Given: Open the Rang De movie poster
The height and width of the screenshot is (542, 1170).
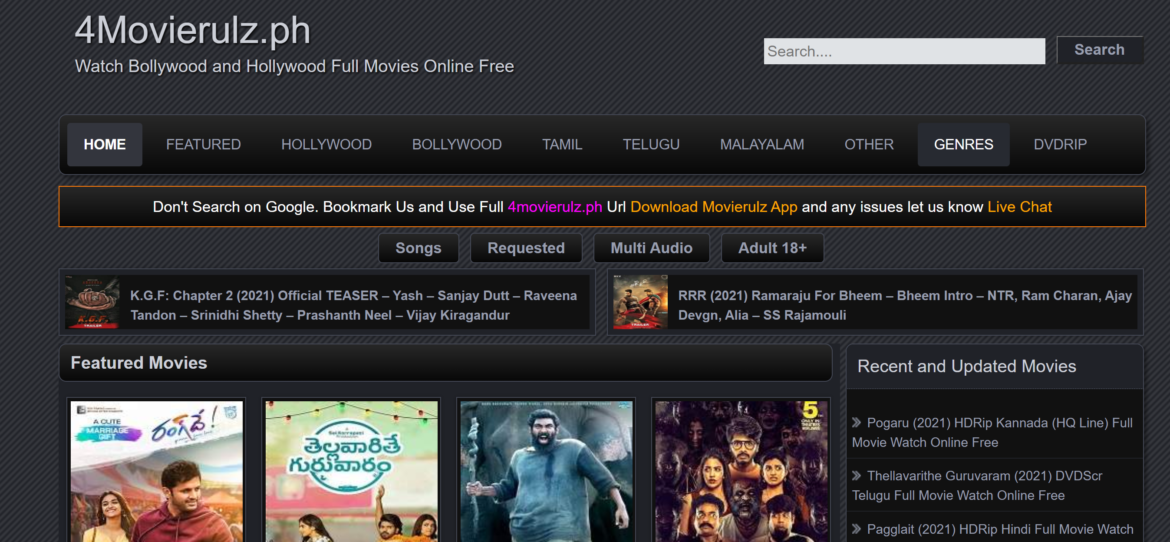Looking at the screenshot, I should pos(157,470).
